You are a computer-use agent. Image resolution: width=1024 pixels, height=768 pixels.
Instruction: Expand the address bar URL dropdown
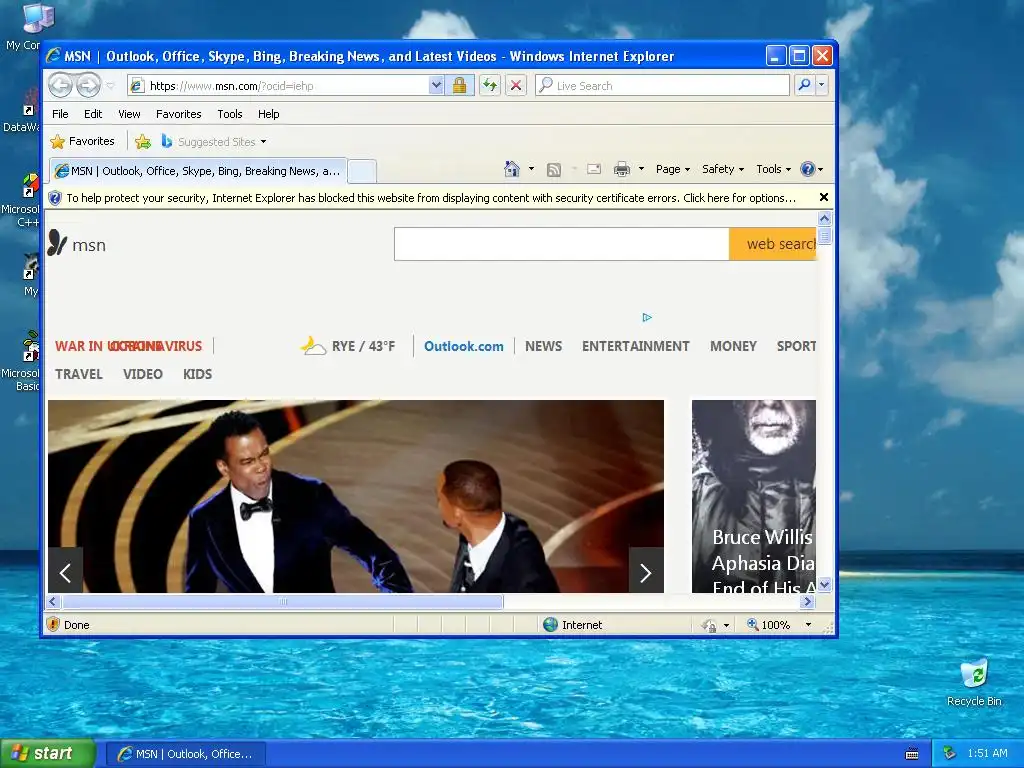436,86
